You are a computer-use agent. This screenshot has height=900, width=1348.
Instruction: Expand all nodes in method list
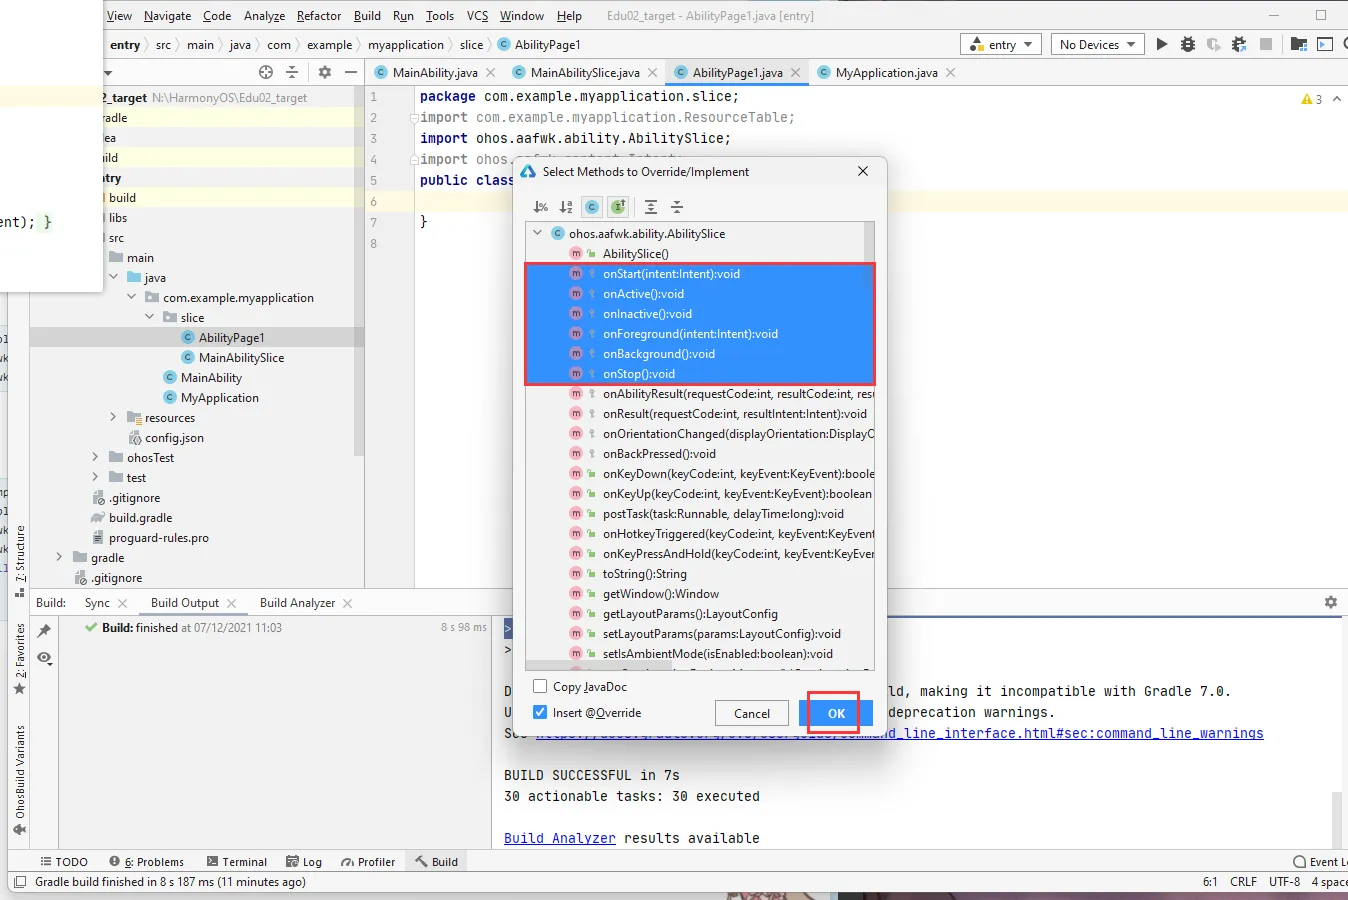(x=651, y=207)
